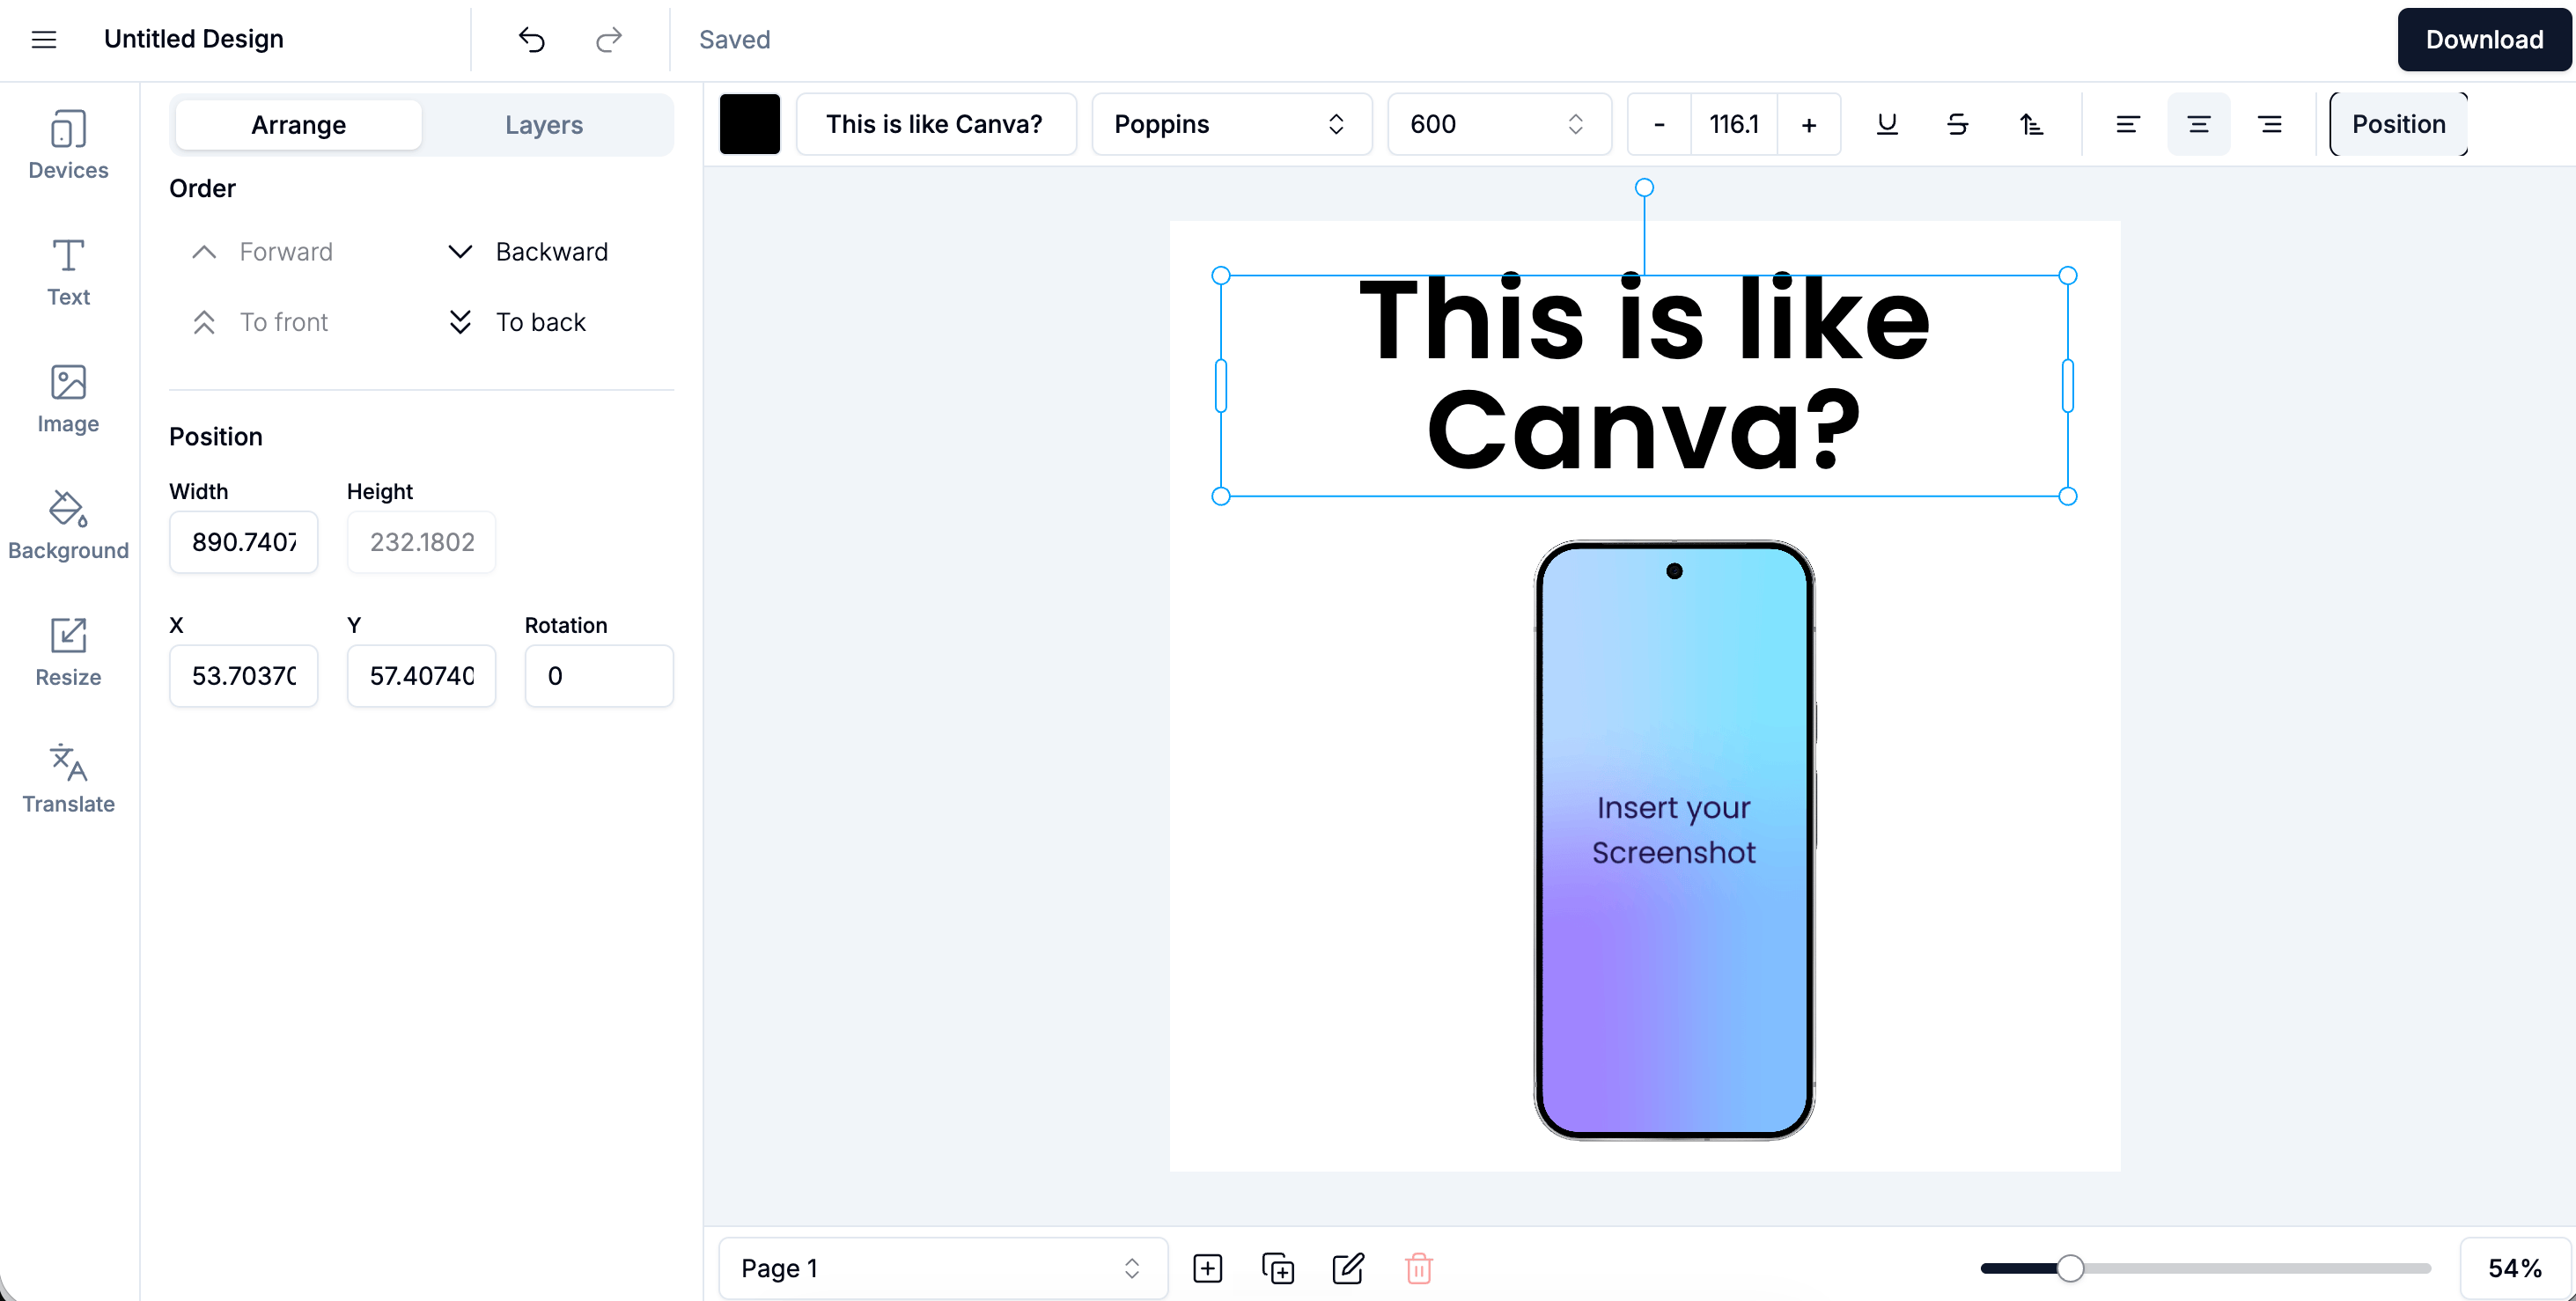Increase font size with plus button
The height and width of the screenshot is (1301, 2576).
[1808, 124]
